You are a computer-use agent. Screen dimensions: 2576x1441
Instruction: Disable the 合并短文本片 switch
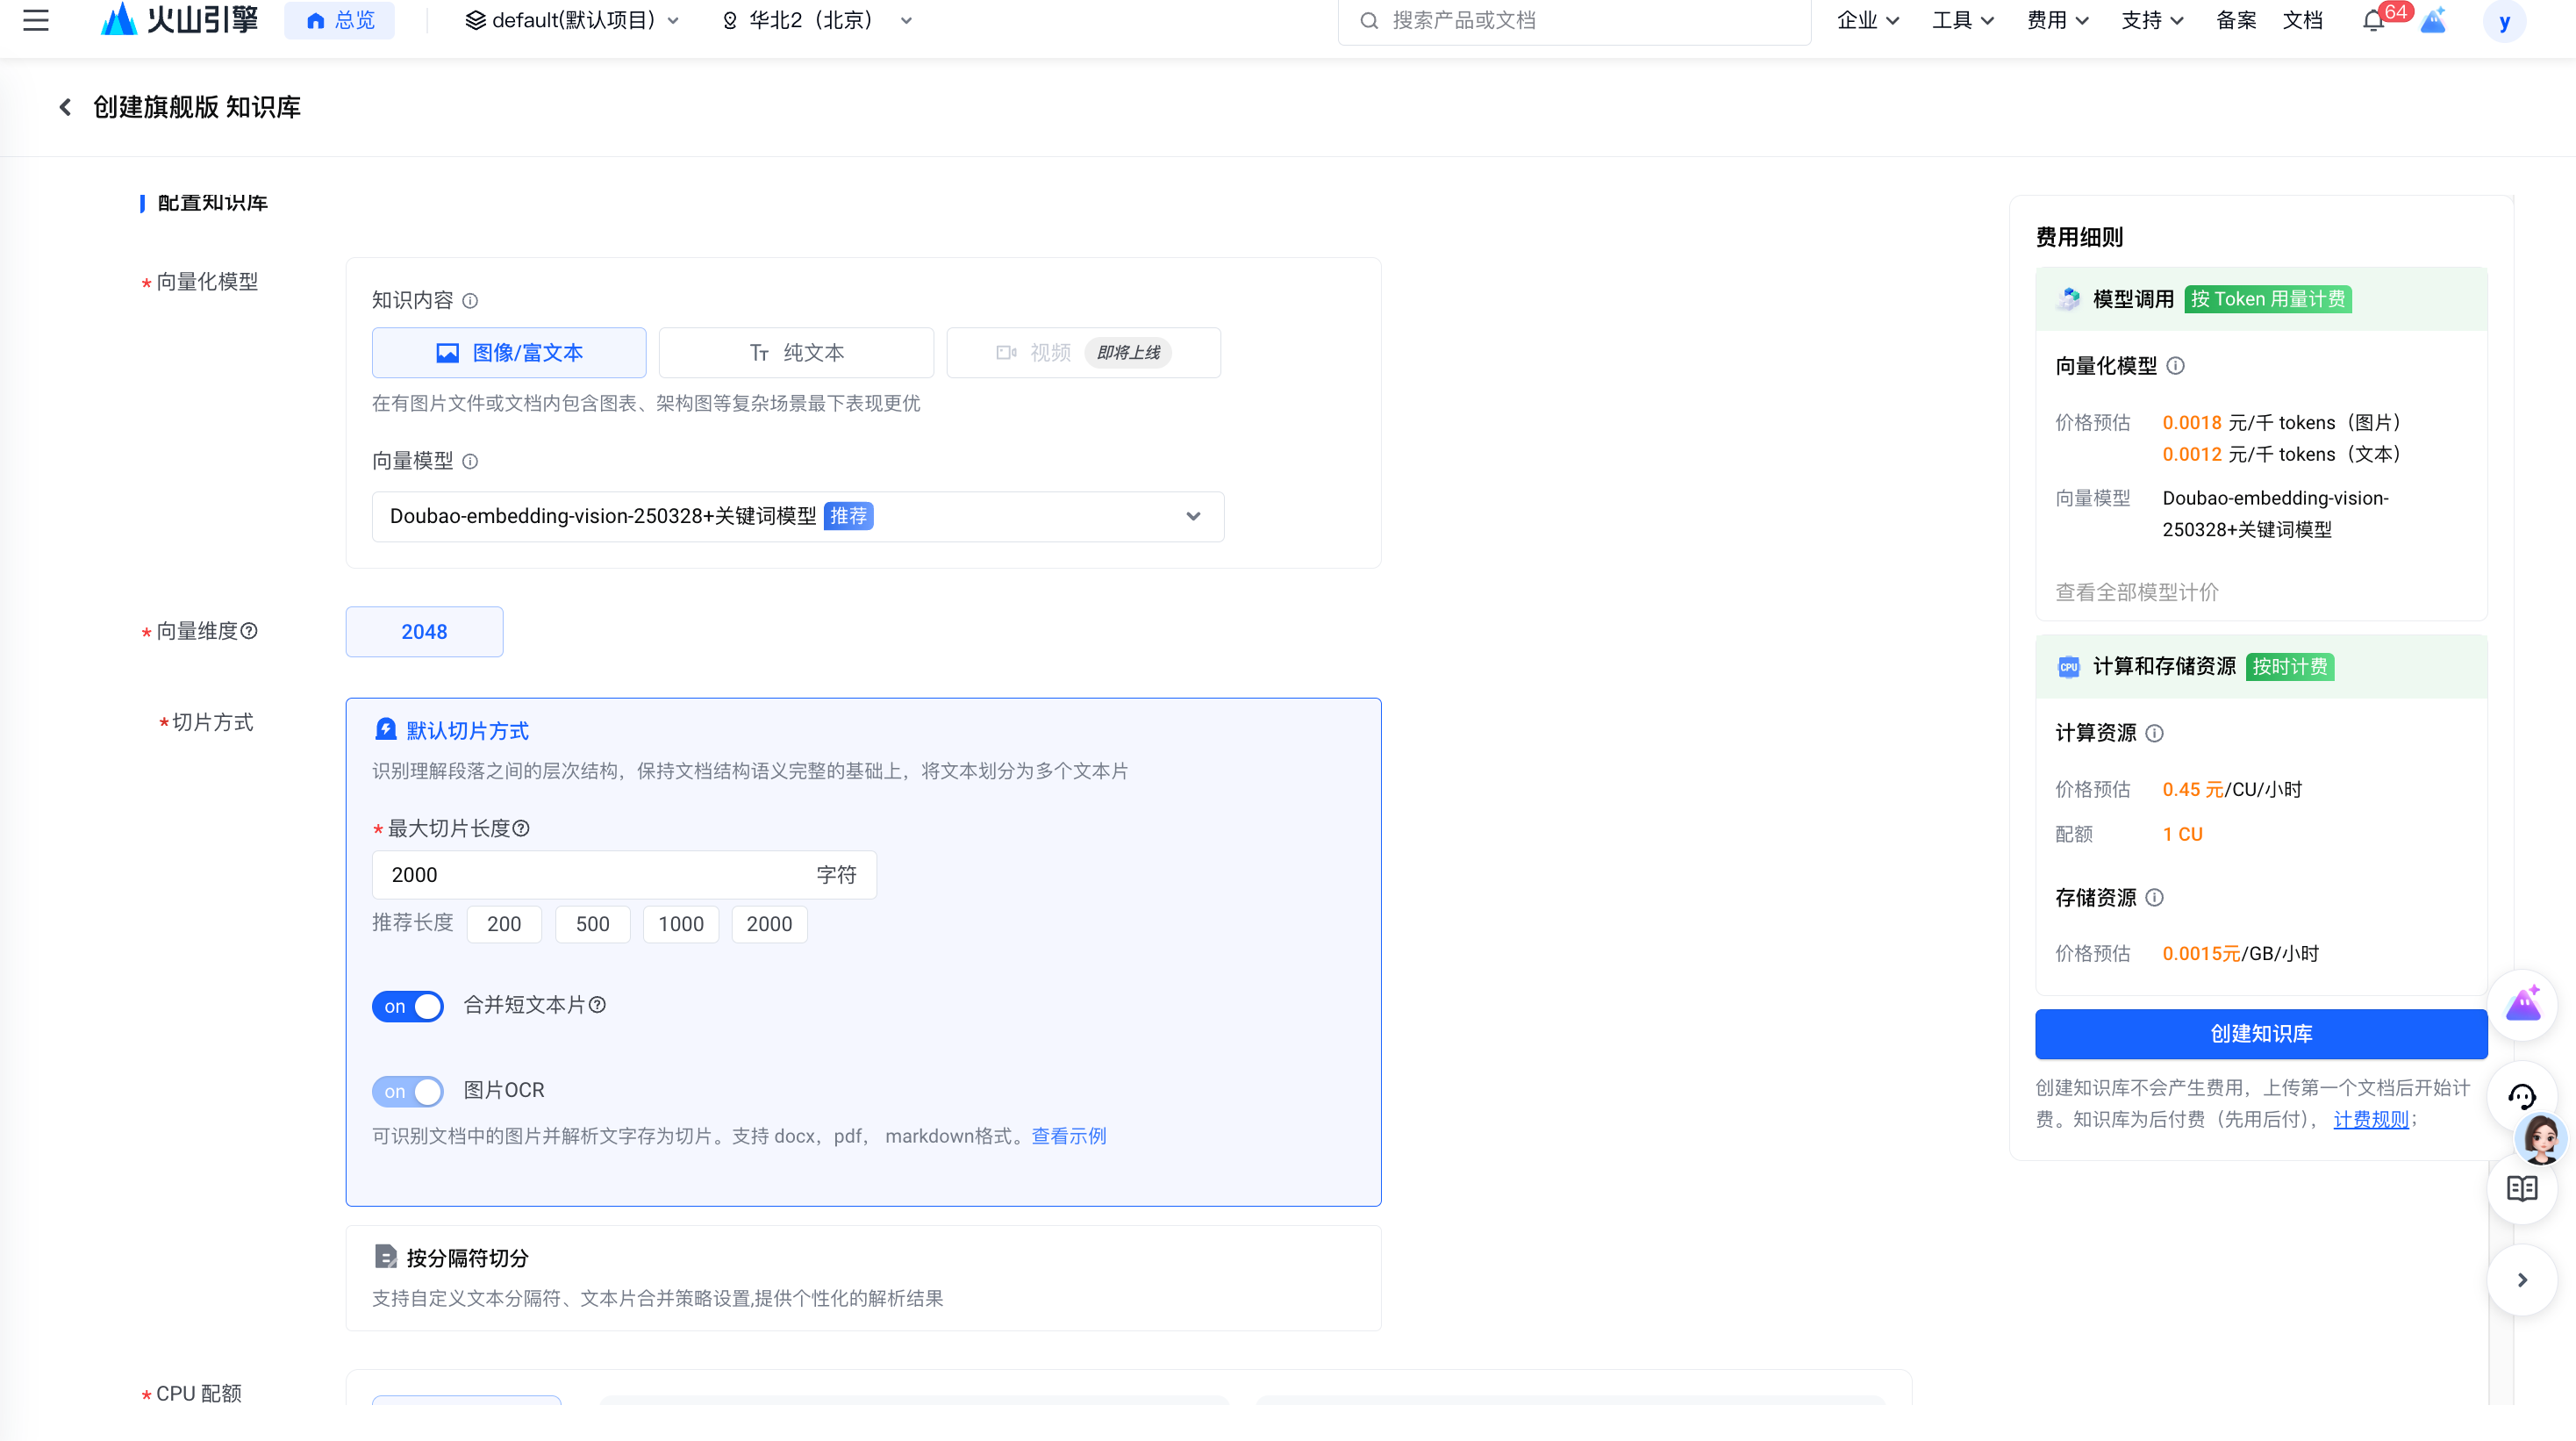pyautogui.click(x=407, y=1006)
